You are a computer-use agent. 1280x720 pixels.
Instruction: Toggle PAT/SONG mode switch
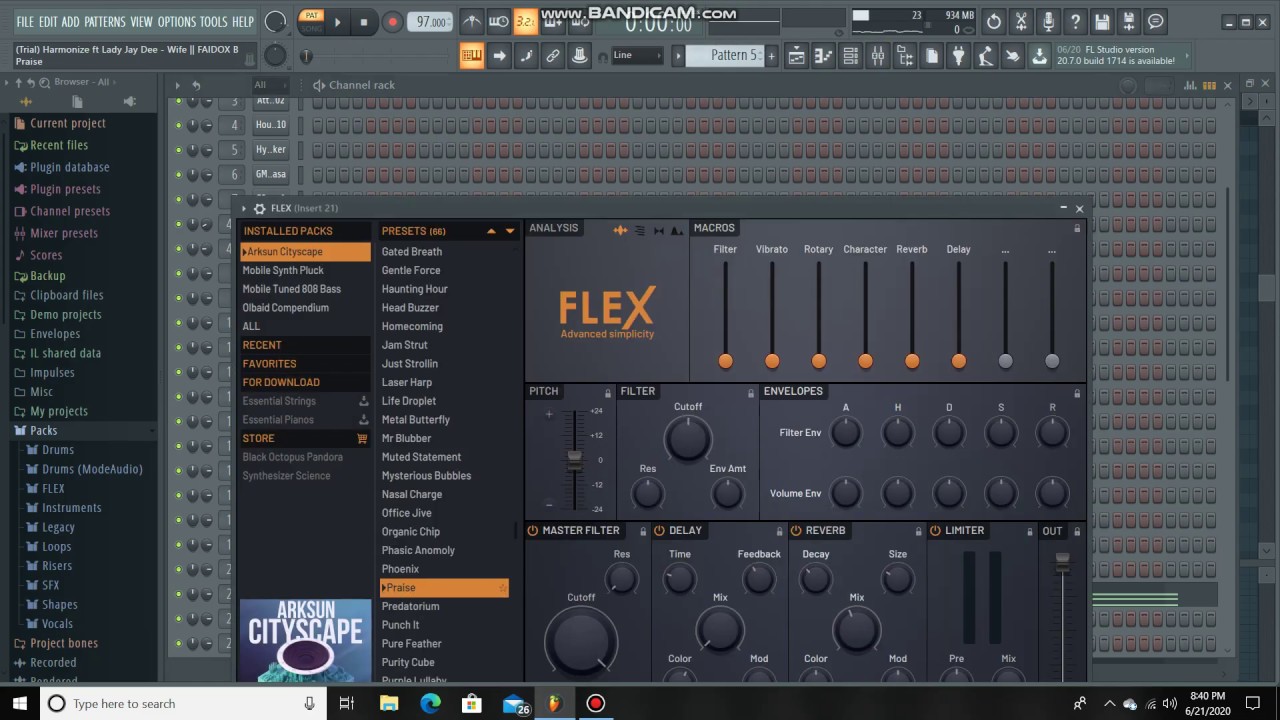(x=312, y=21)
